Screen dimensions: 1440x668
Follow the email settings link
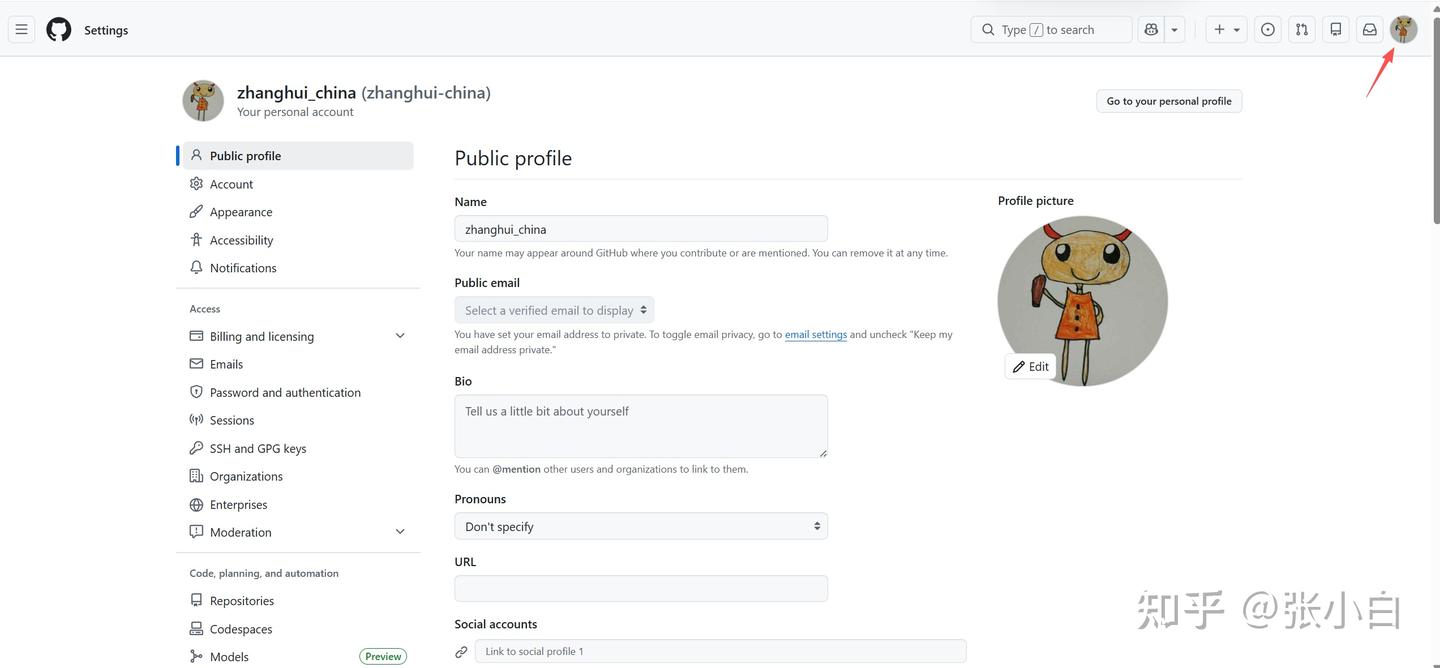(x=816, y=335)
